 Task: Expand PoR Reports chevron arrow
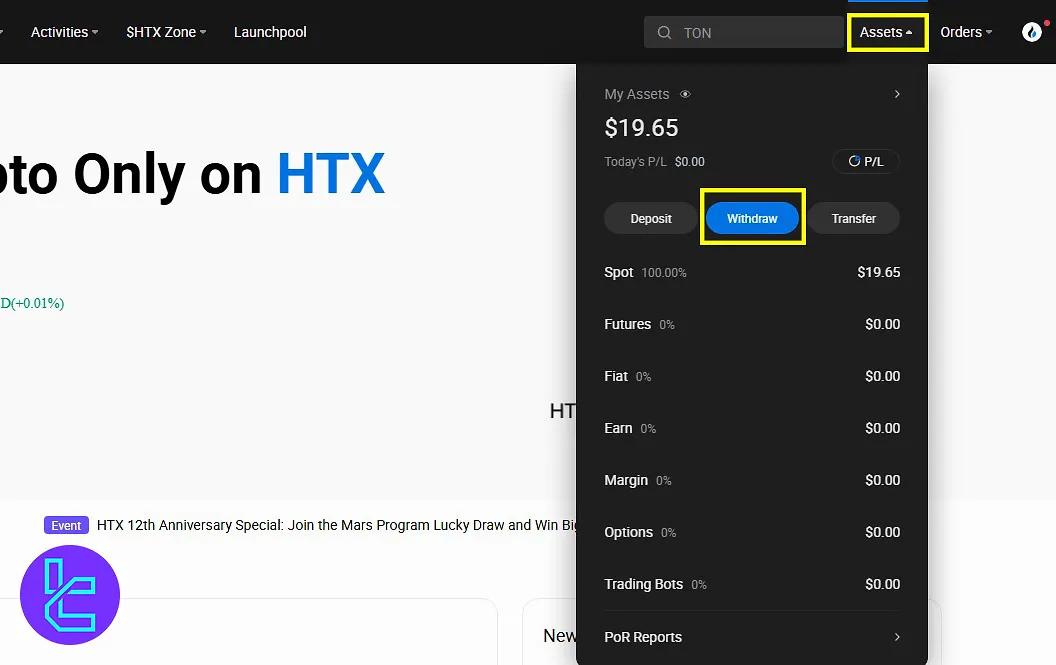[x=896, y=637]
